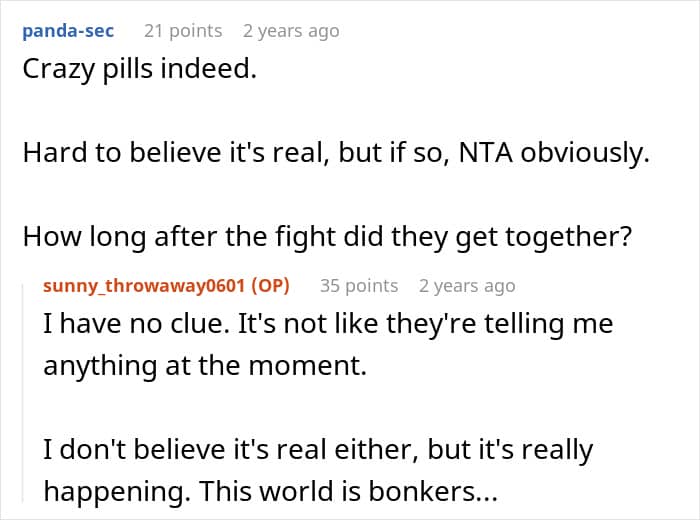Viewport: 700px width, 520px height.
Task: Click the text 'anything at the moment.'
Action: click(x=205, y=366)
